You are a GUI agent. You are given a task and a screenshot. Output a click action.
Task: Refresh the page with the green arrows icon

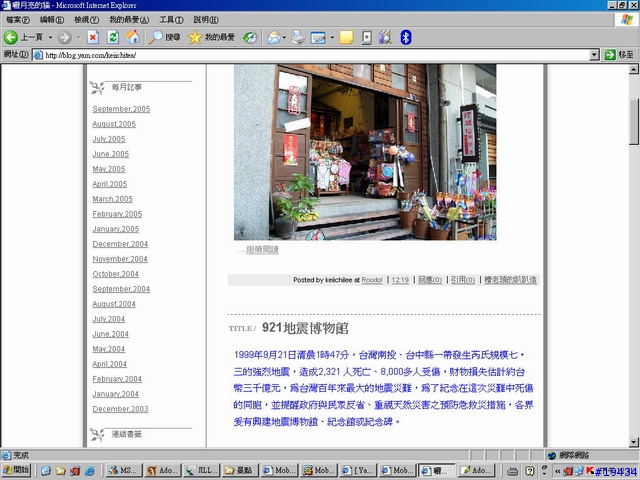tap(113, 38)
